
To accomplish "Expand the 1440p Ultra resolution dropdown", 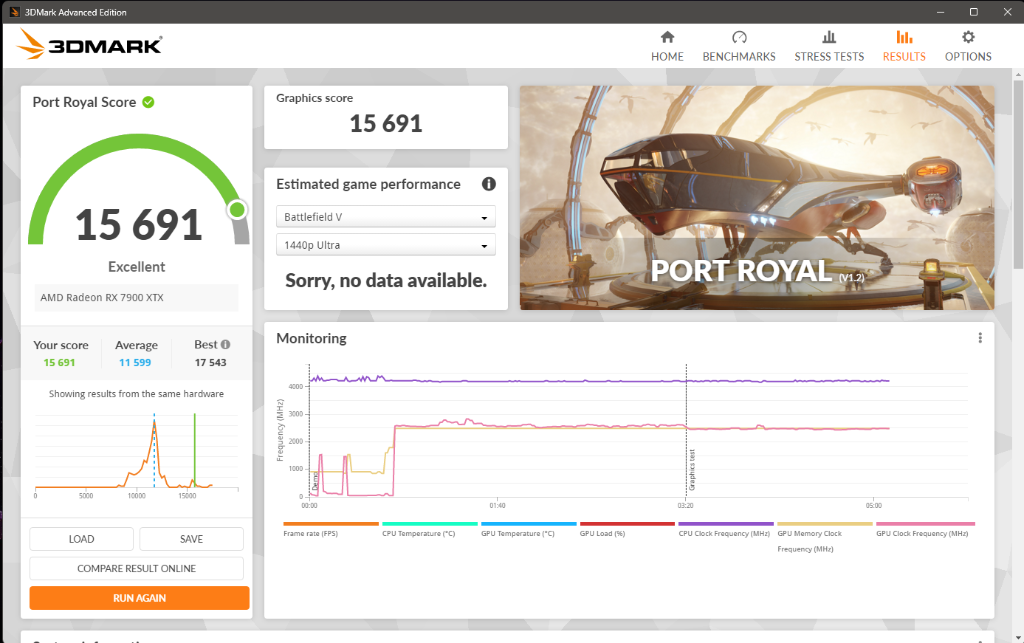I will pos(385,245).
